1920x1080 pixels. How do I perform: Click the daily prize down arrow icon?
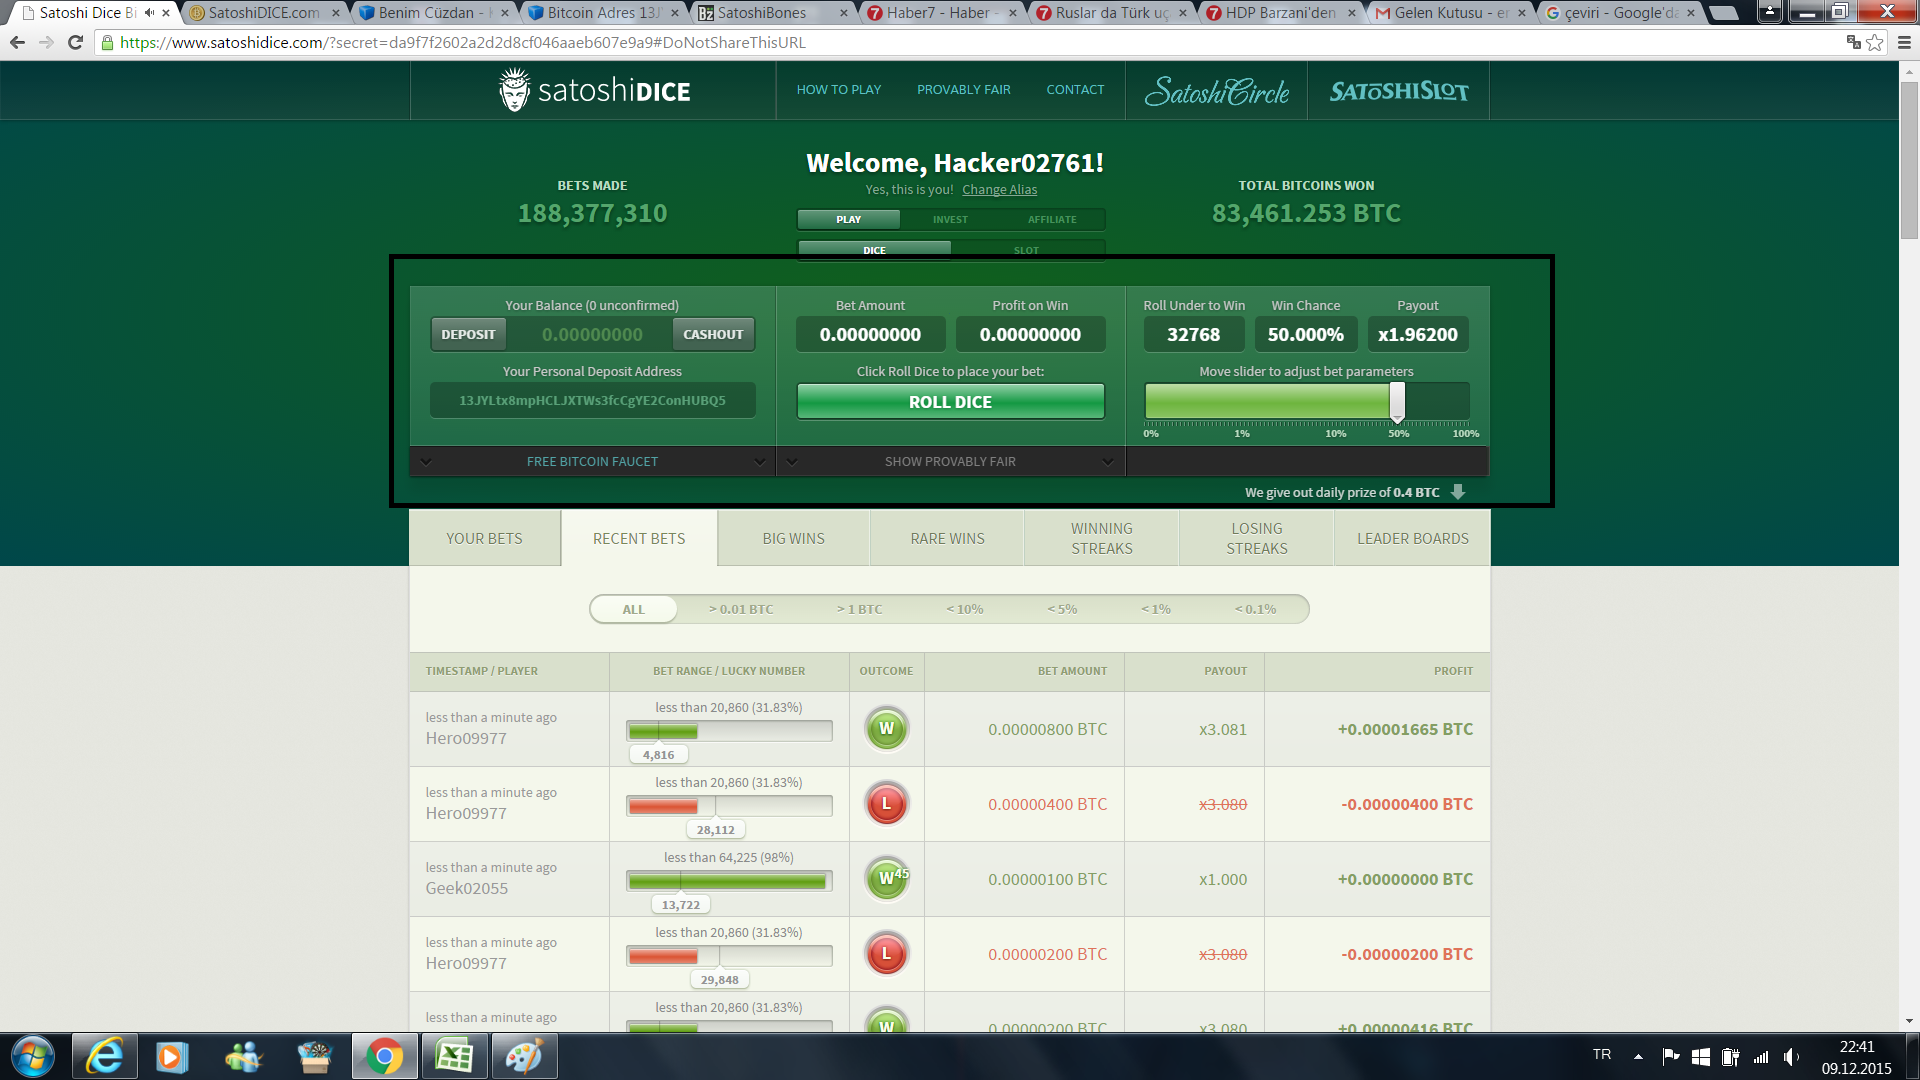1458,491
